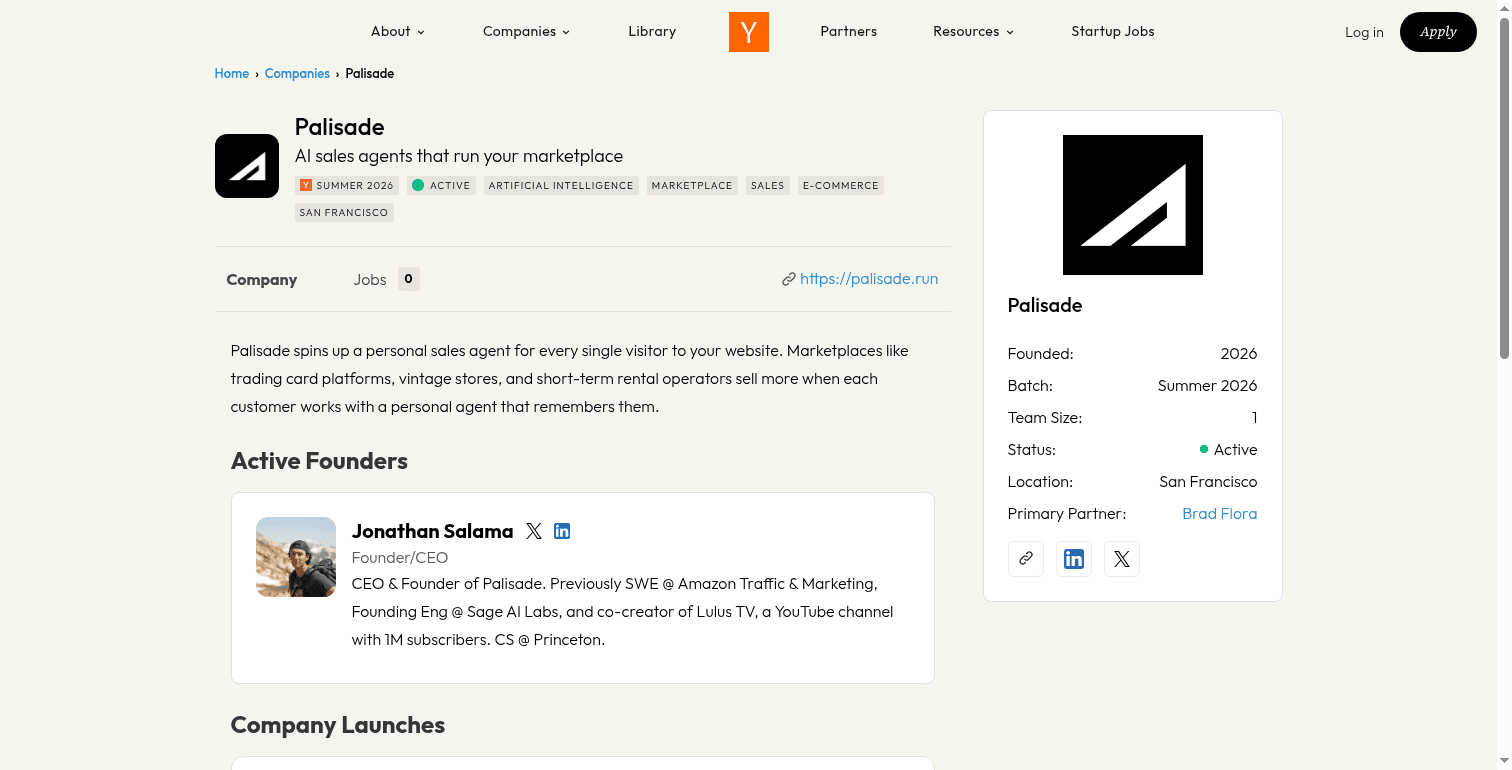Click the 'Team Size:' label in sidebar
The image size is (1512, 770).
pyautogui.click(x=1045, y=417)
